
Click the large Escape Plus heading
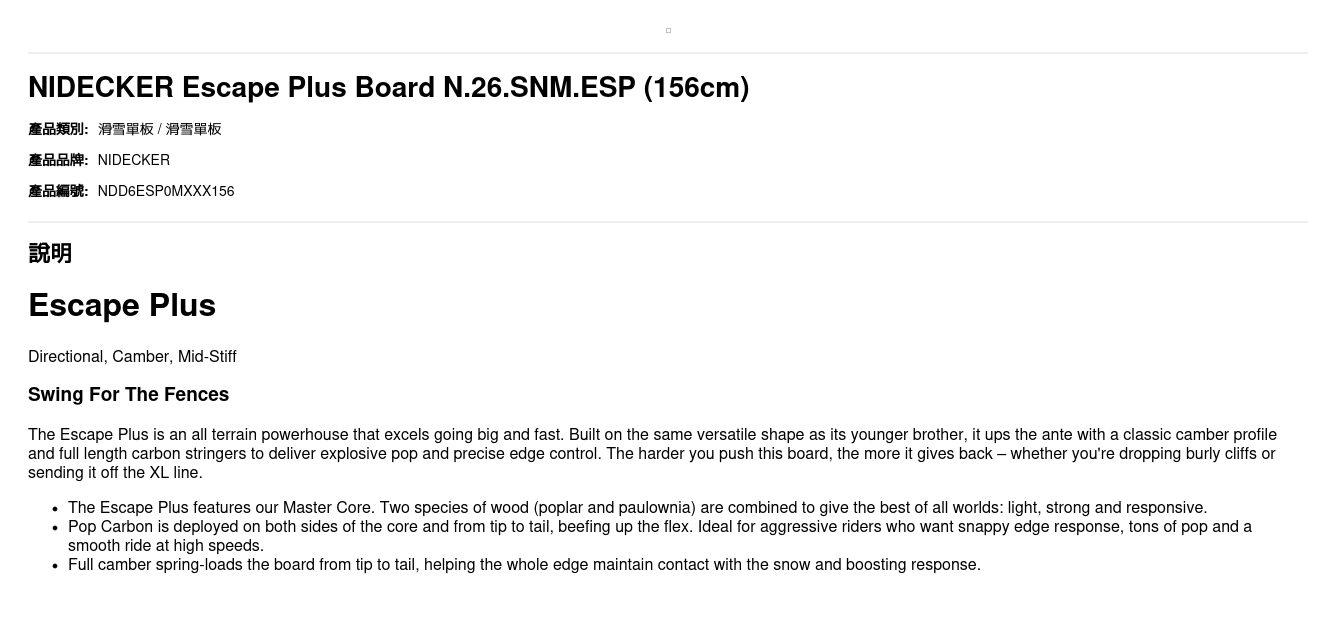[122, 305]
